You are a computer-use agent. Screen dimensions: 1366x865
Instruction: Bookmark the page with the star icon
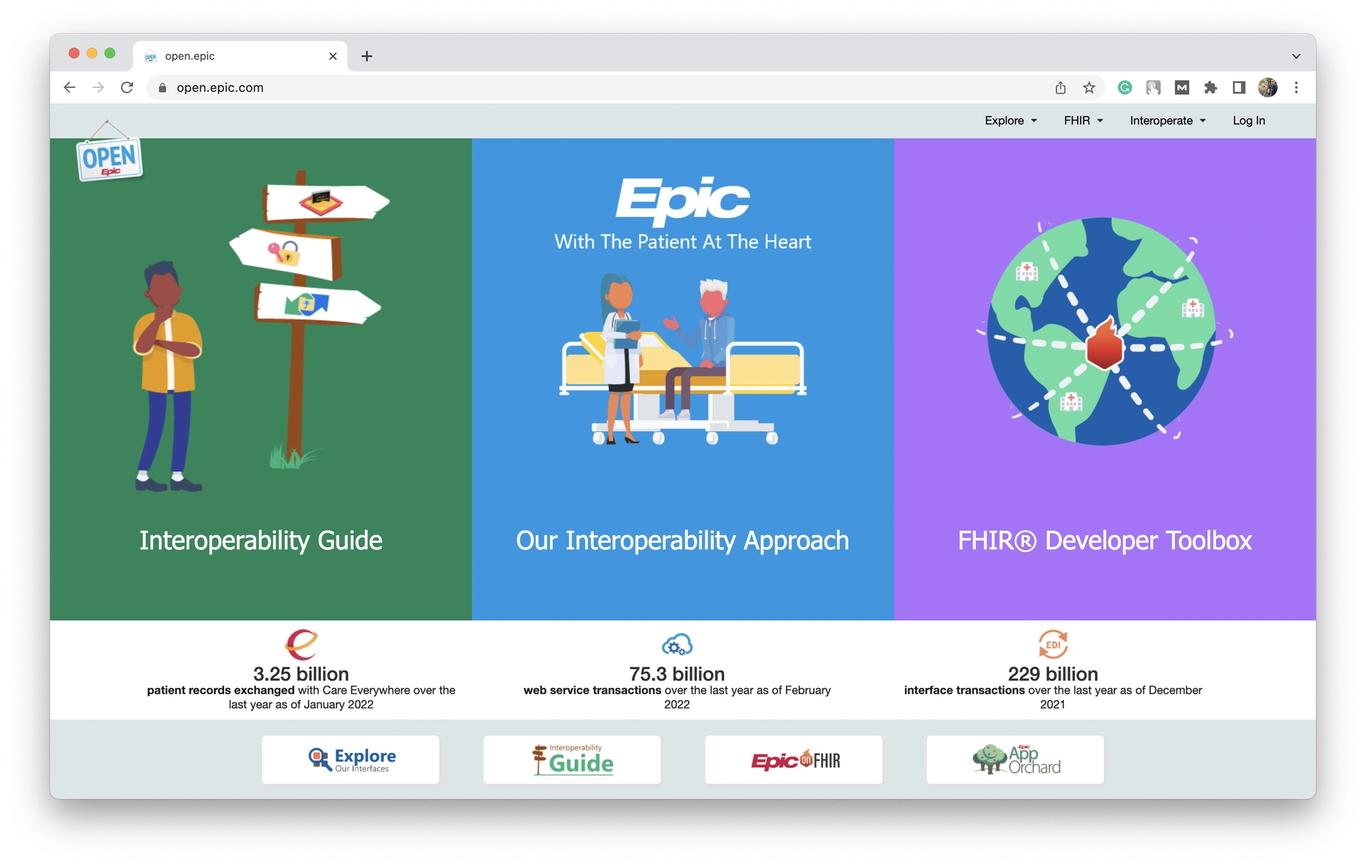coord(1088,87)
